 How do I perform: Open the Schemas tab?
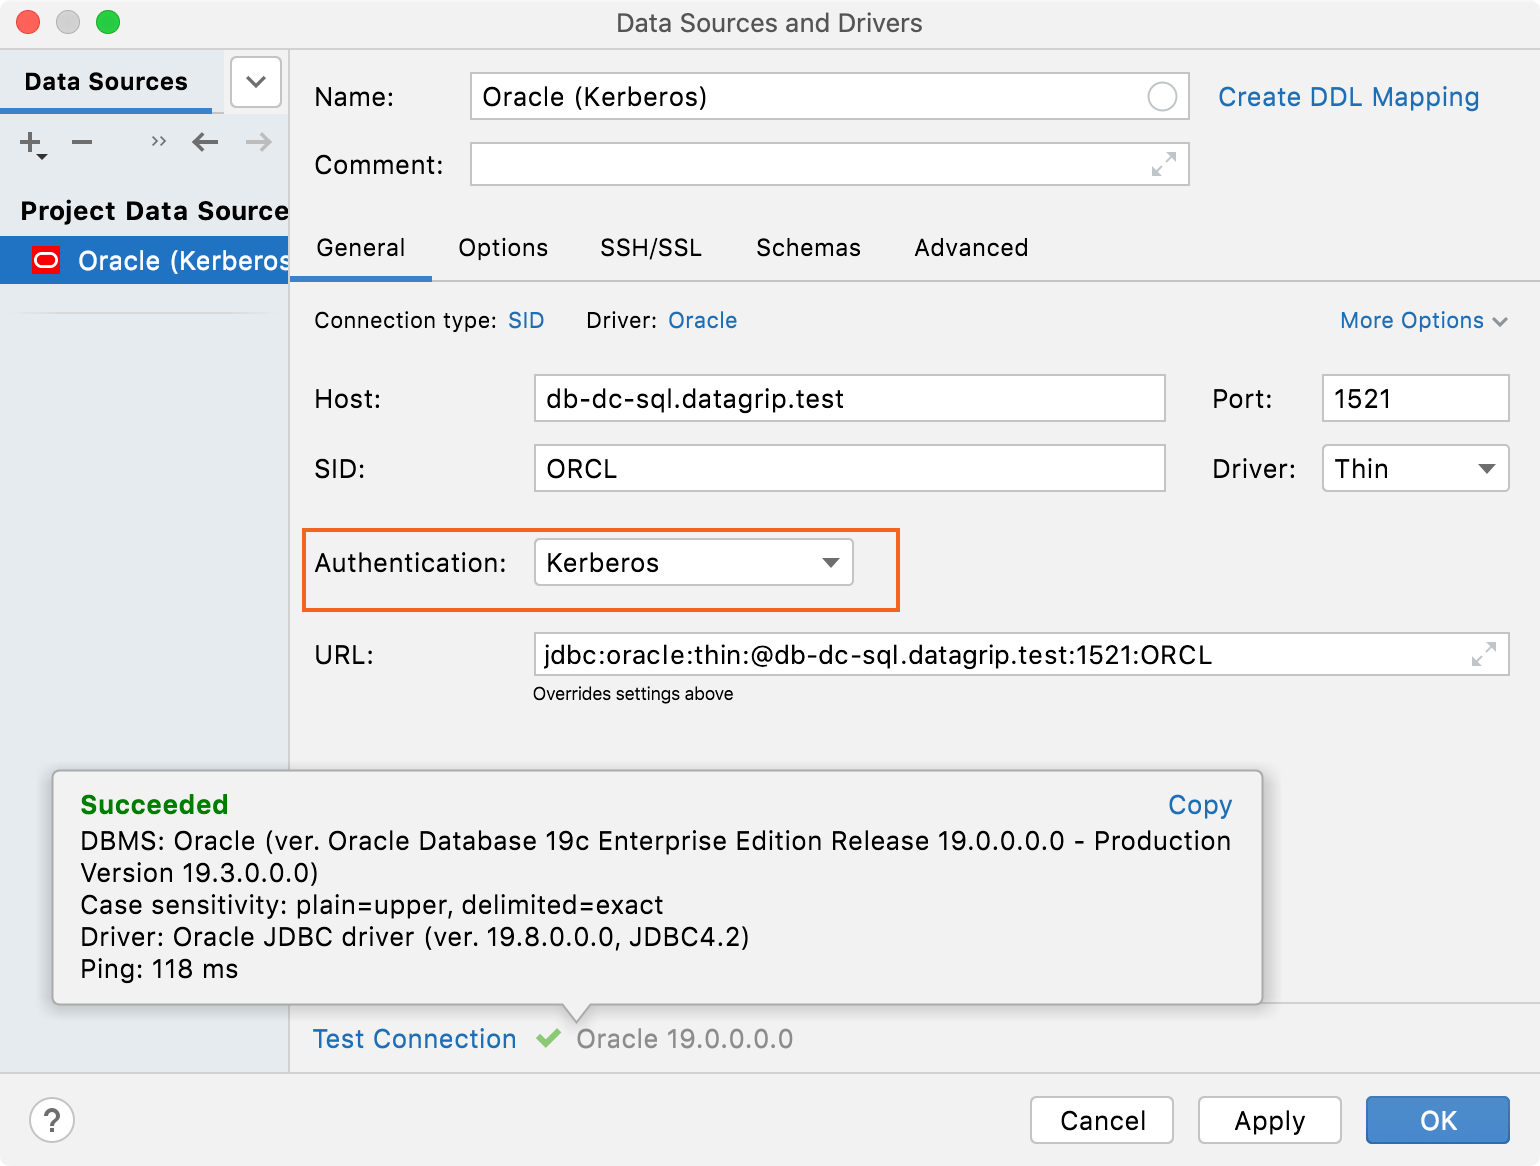point(807,248)
